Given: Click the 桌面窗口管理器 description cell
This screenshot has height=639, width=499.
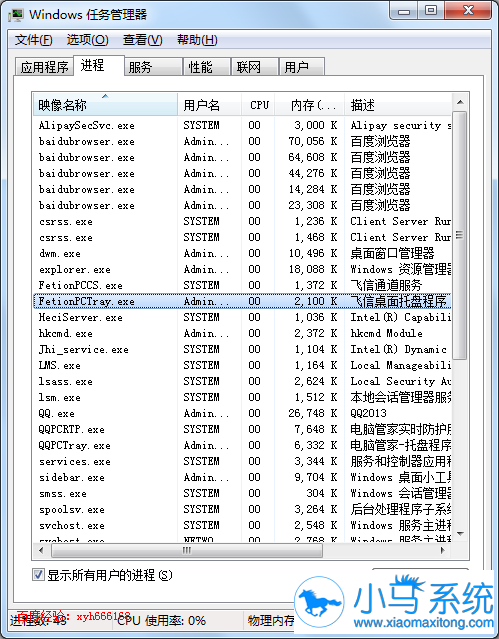Looking at the screenshot, I should (x=392, y=253).
